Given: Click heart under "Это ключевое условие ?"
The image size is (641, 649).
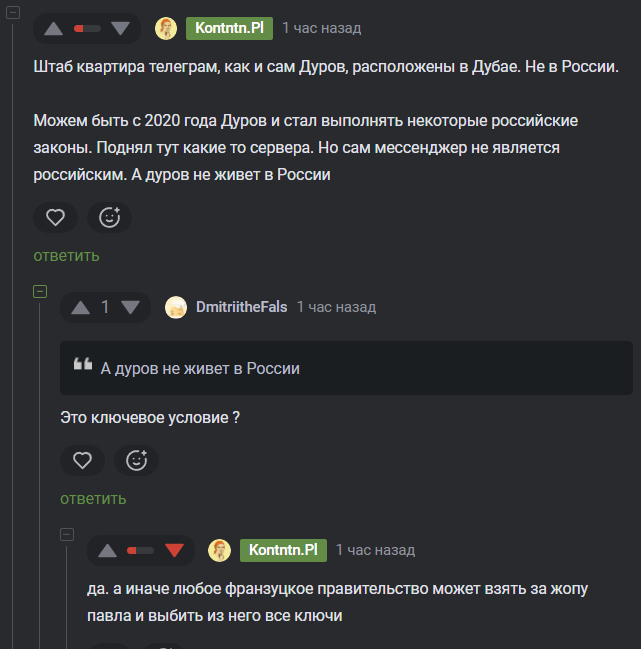Looking at the screenshot, I should [x=82, y=460].
